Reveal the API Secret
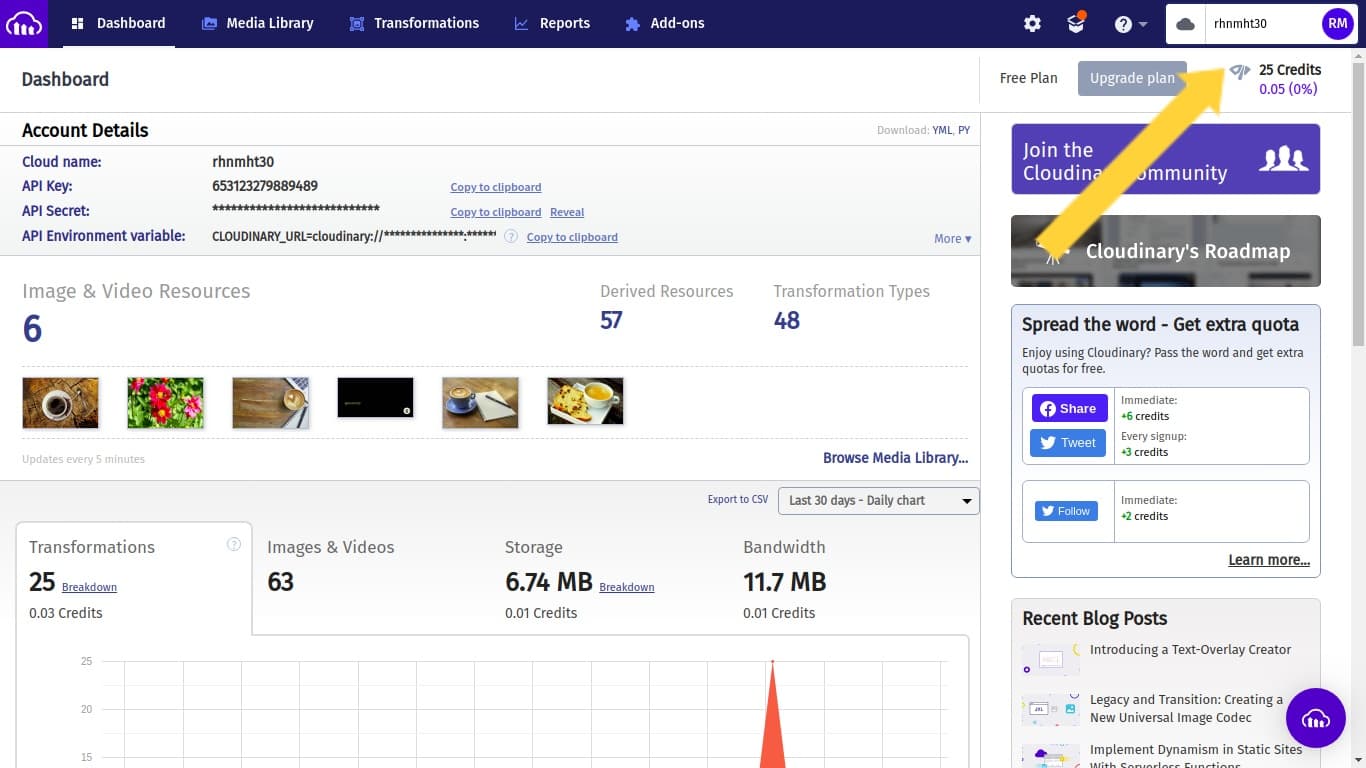 (x=567, y=212)
